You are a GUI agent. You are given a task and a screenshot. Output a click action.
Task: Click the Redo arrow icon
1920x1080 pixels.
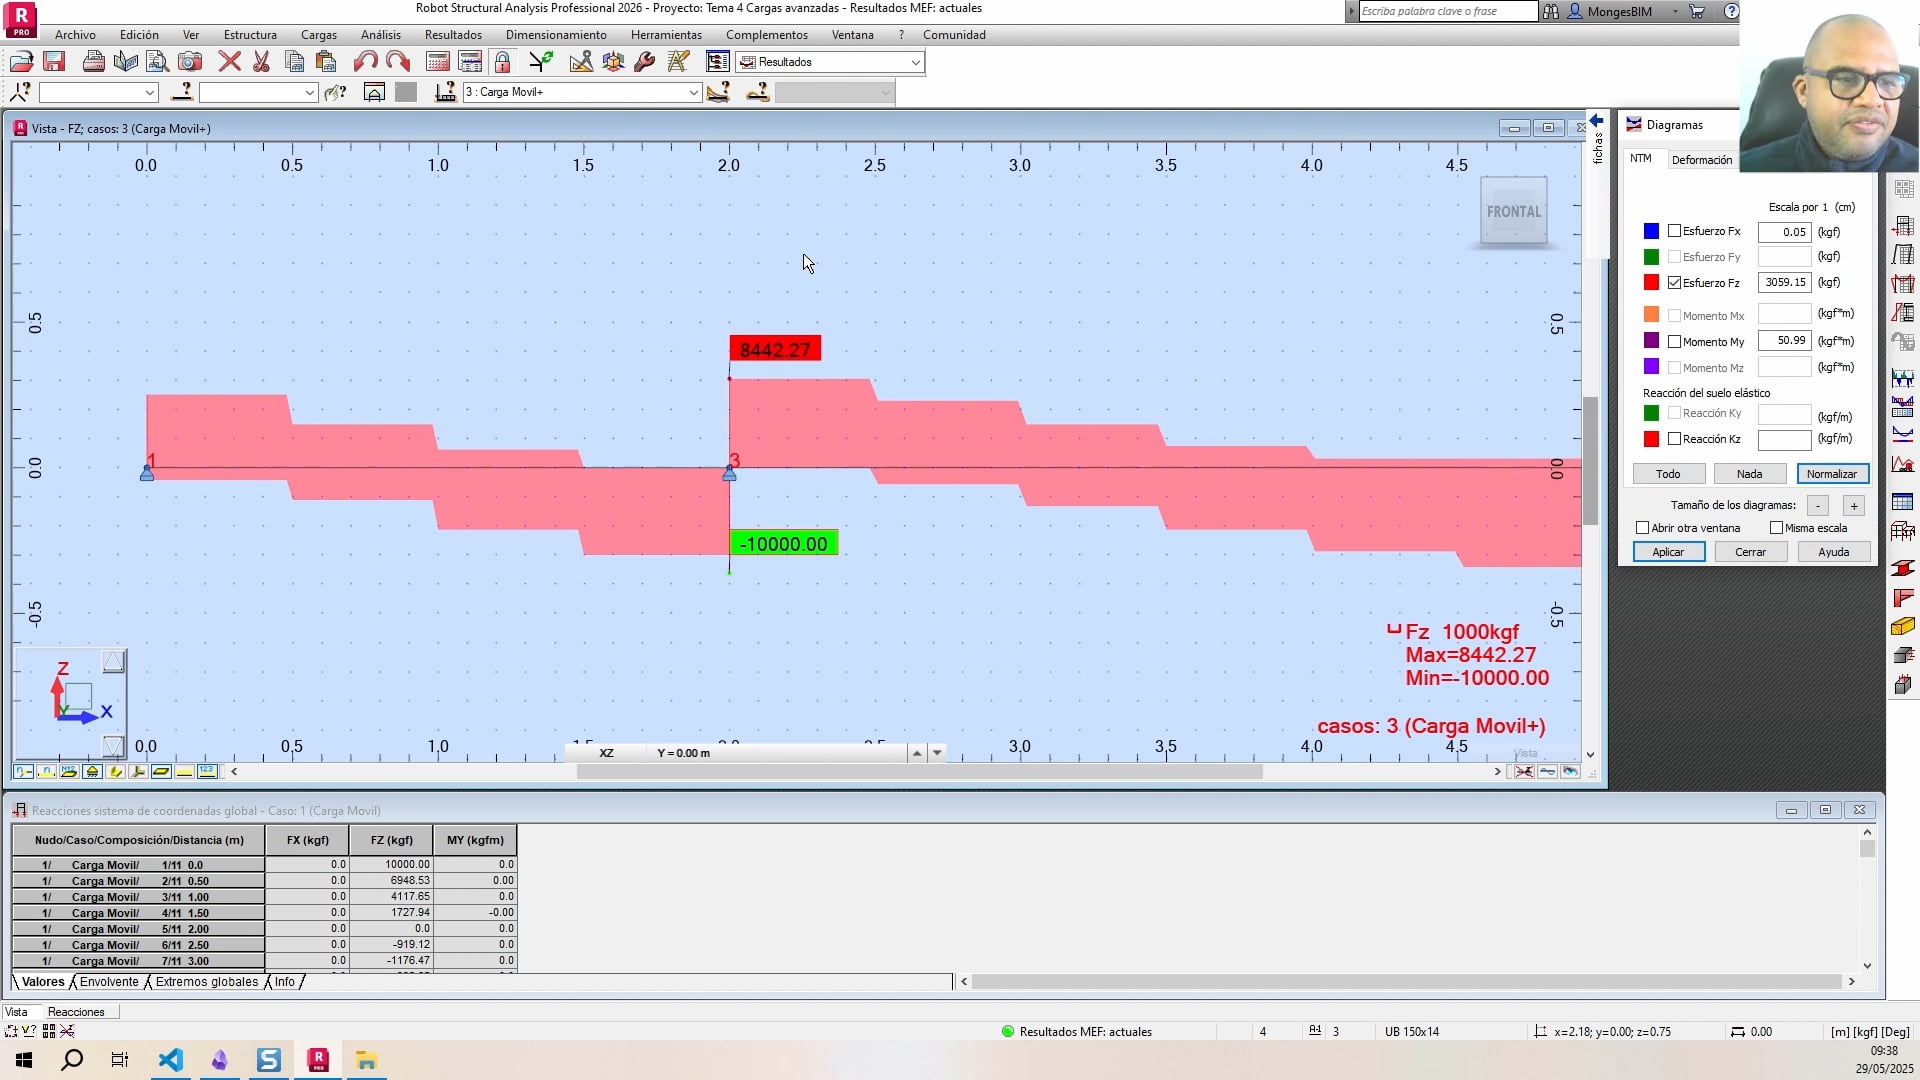398,62
